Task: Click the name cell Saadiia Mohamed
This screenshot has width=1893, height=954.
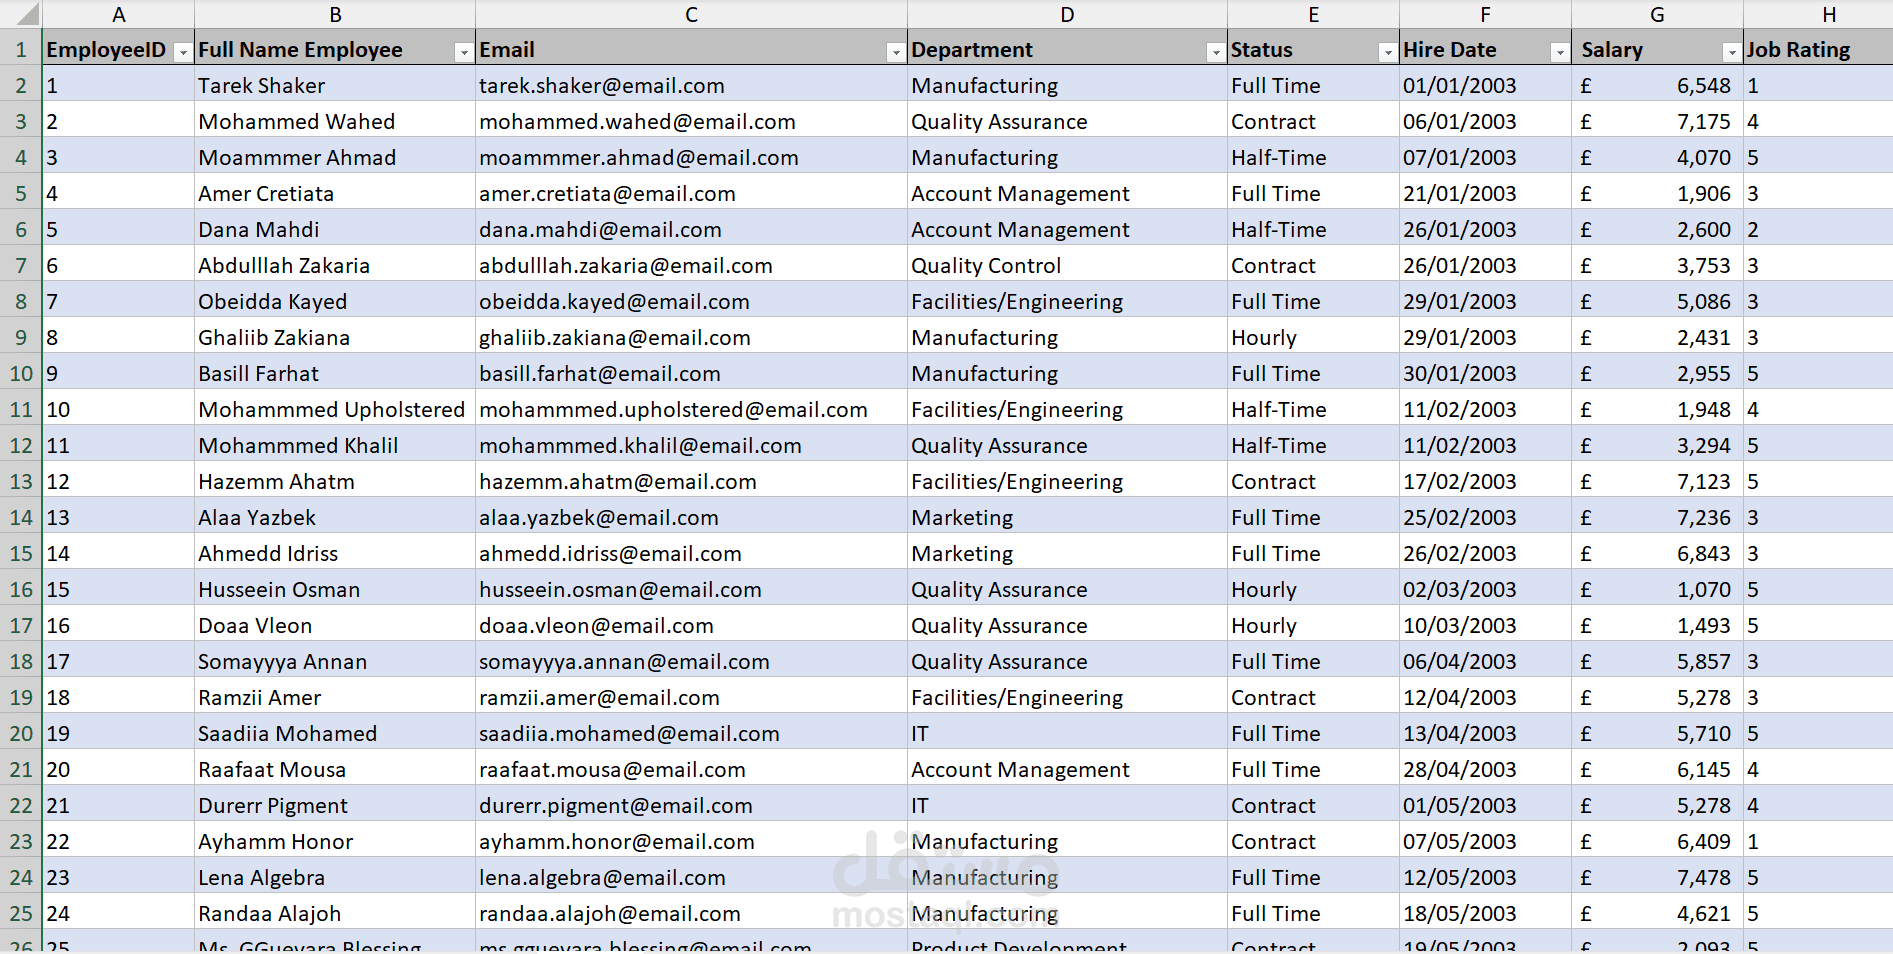Action: tap(335, 733)
